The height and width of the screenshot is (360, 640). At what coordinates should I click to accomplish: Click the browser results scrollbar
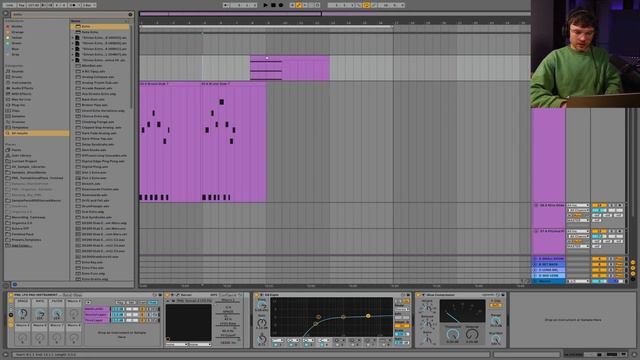[131, 67]
